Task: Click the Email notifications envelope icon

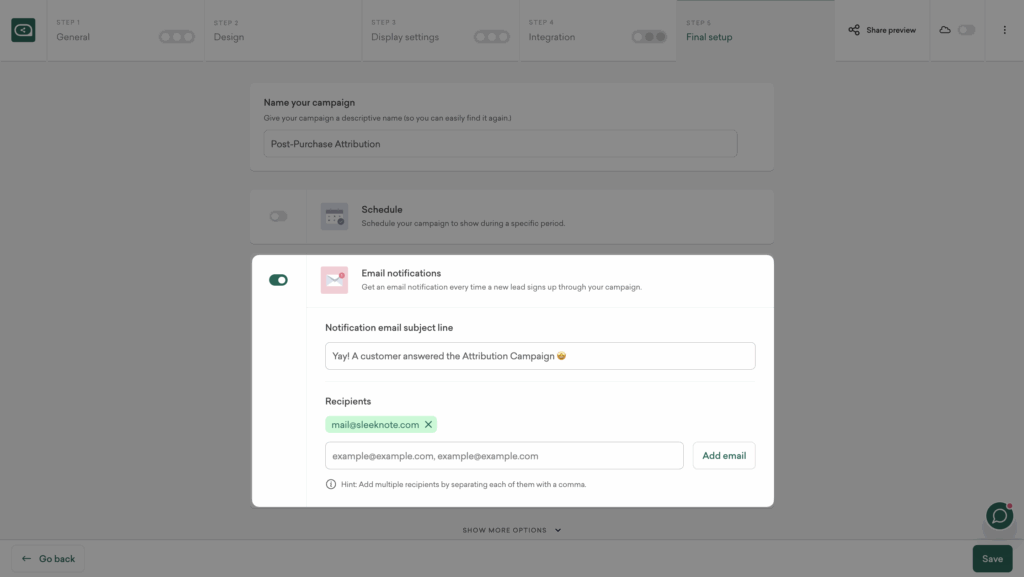Action: point(334,281)
